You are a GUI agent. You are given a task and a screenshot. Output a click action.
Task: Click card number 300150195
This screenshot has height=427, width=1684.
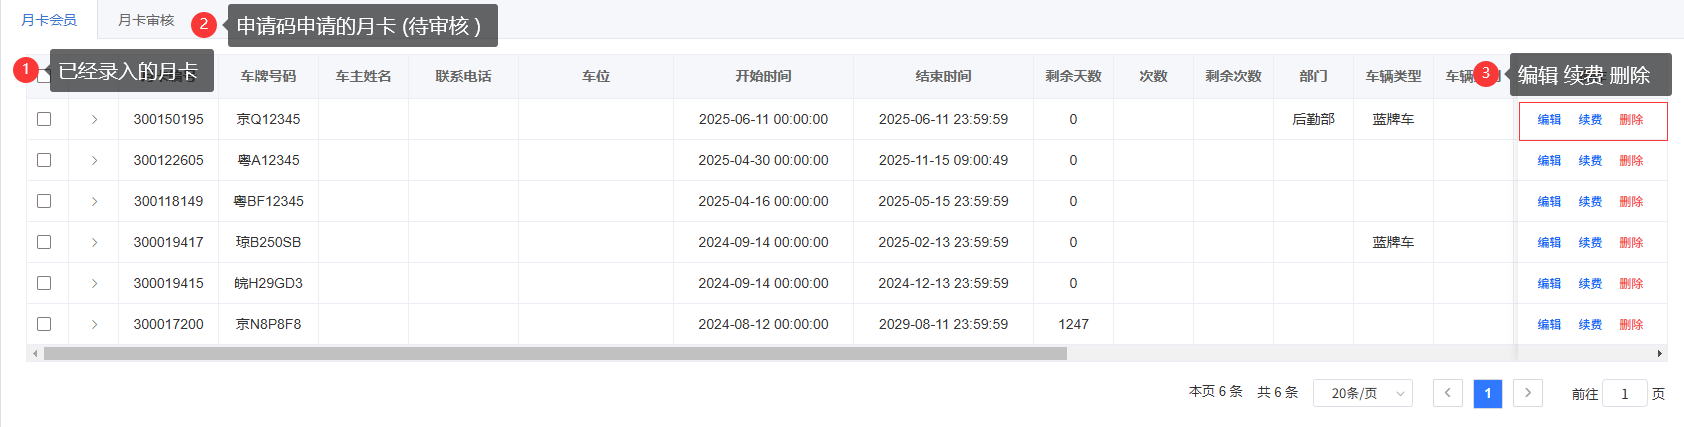pyautogui.click(x=168, y=119)
